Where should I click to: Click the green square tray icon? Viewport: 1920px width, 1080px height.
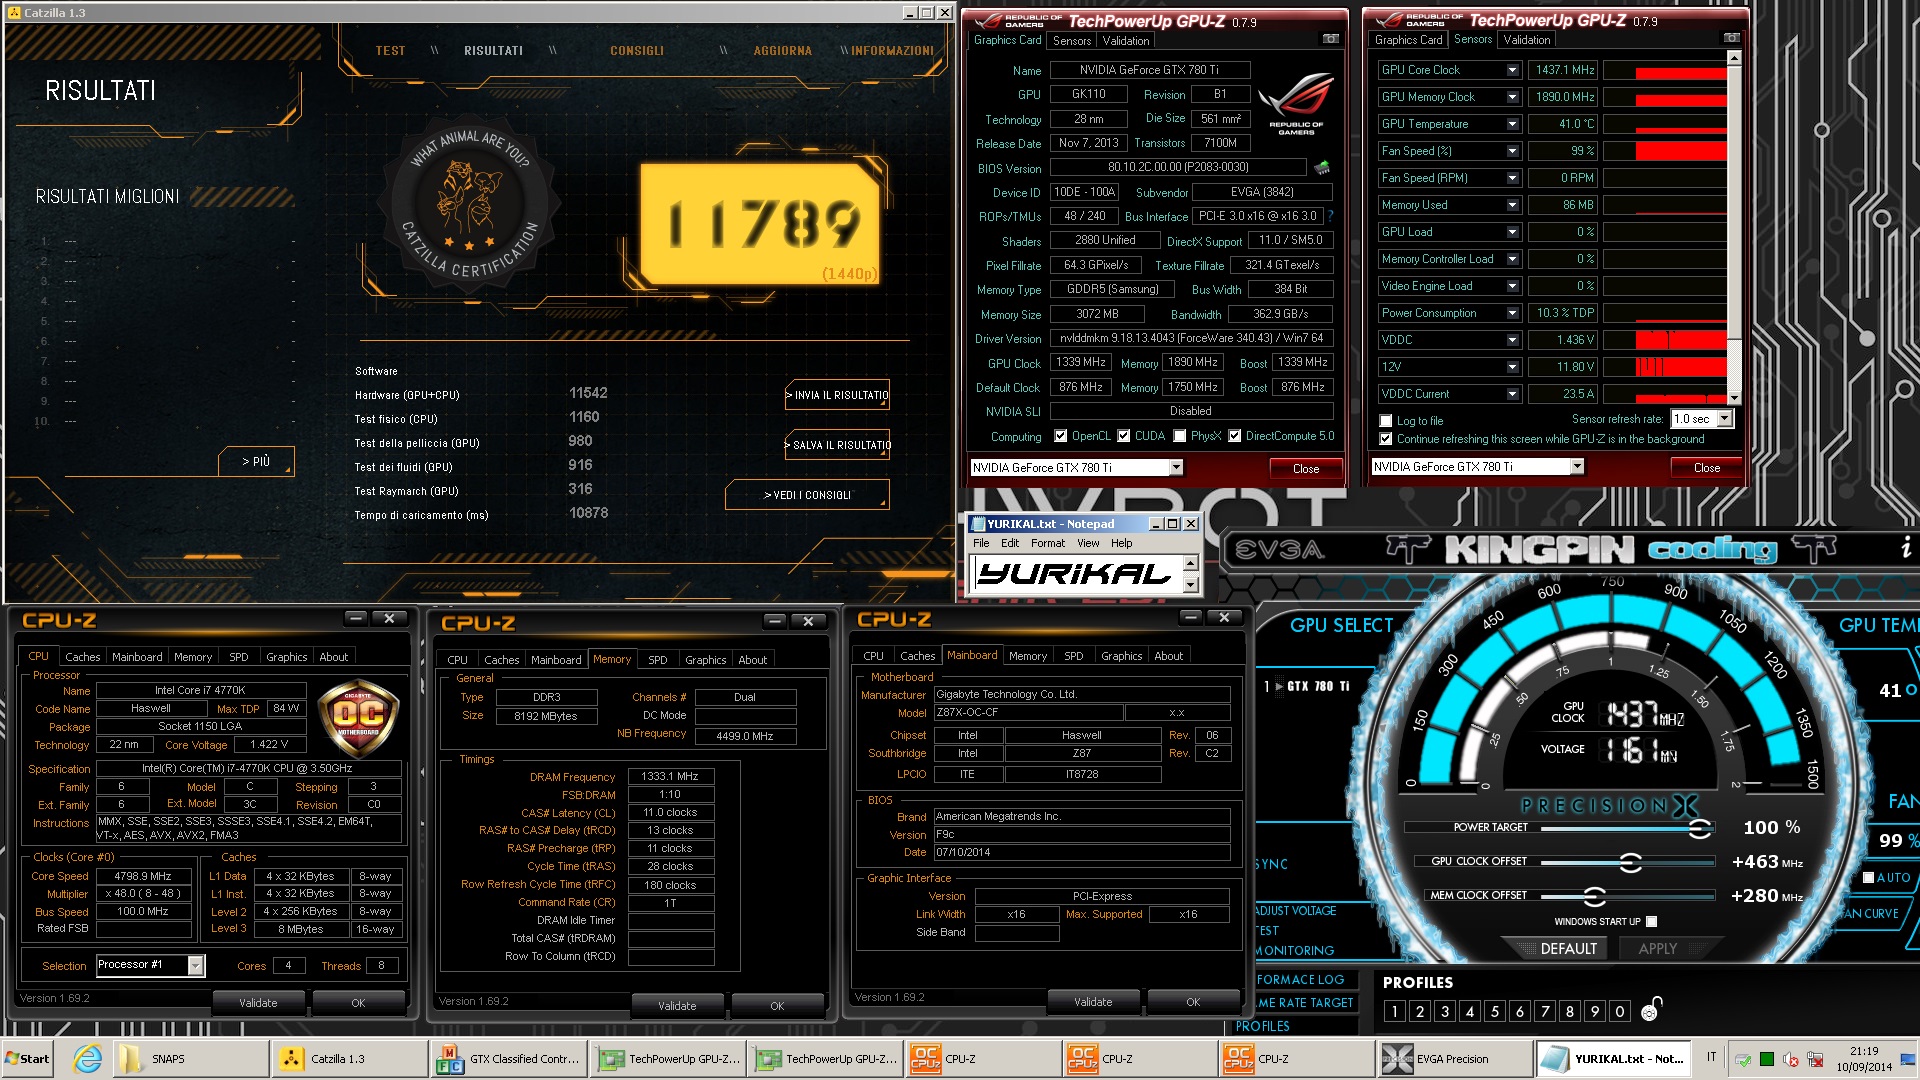1767,1059
